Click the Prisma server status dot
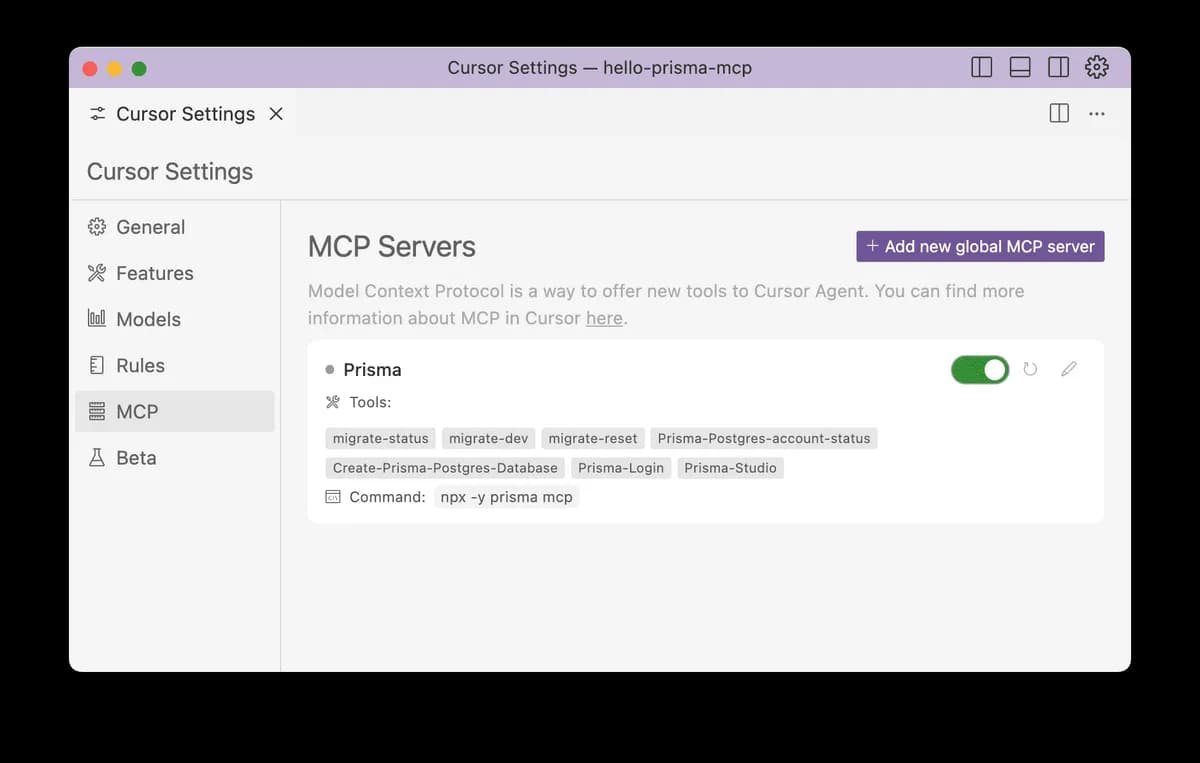Image resolution: width=1200 pixels, height=763 pixels. coord(330,370)
